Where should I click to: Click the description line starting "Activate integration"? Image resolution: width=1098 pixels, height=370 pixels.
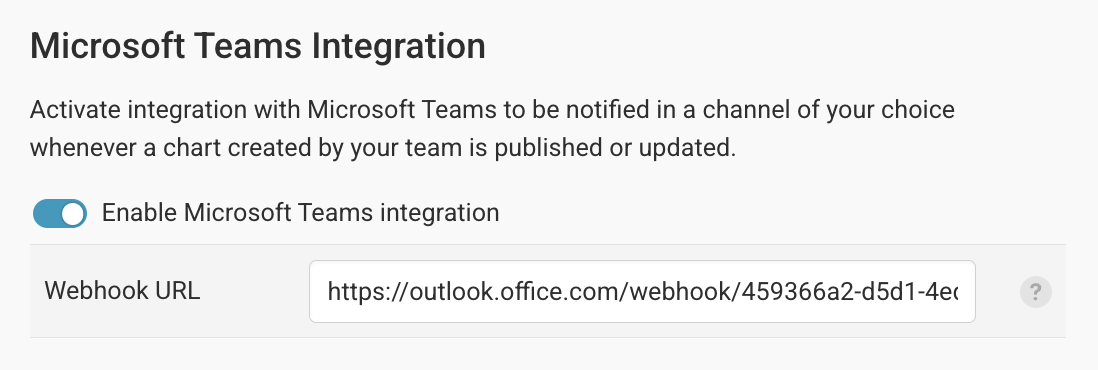click(x=492, y=111)
